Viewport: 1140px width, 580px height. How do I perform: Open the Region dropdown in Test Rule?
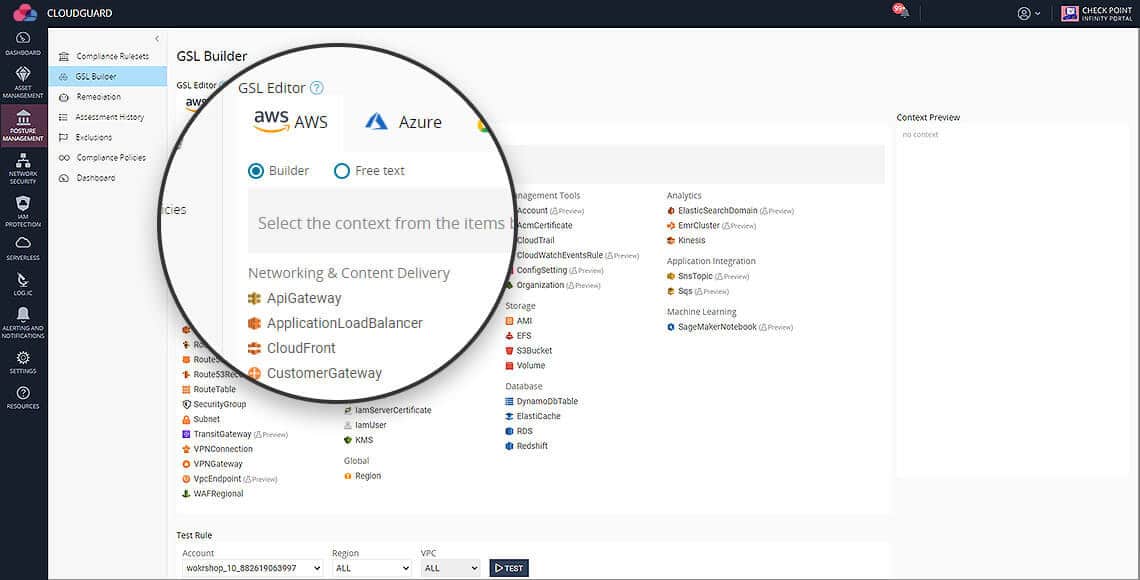pyautogui.click(x=372, y=568)
